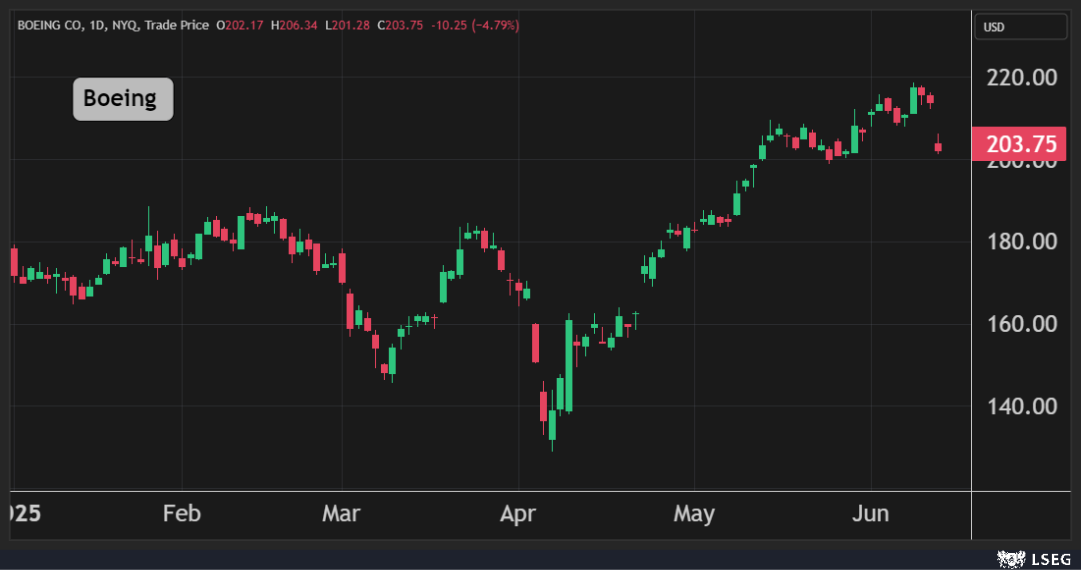1081x570 pixels.
Task: Click the 140.00 price axis label
Action: [1021, 406]
